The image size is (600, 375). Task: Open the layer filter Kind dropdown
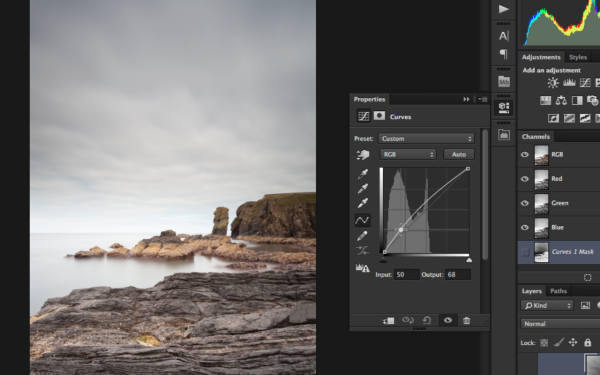(x=547, y=305)
